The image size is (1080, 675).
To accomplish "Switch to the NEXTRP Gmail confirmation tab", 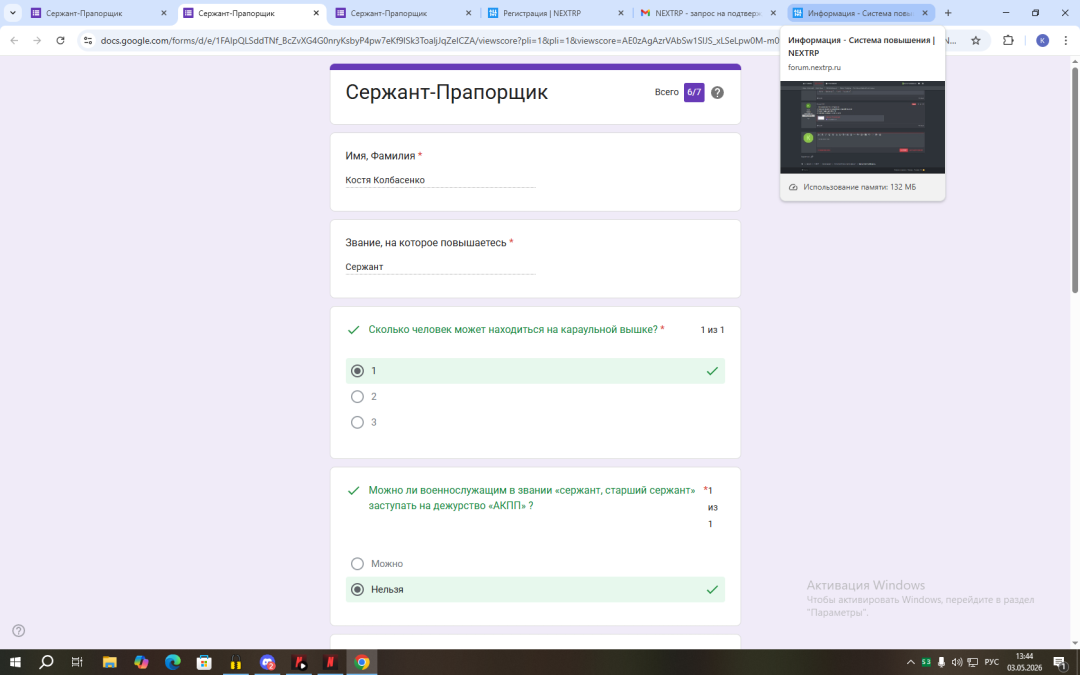I will [x=707, y=13].
